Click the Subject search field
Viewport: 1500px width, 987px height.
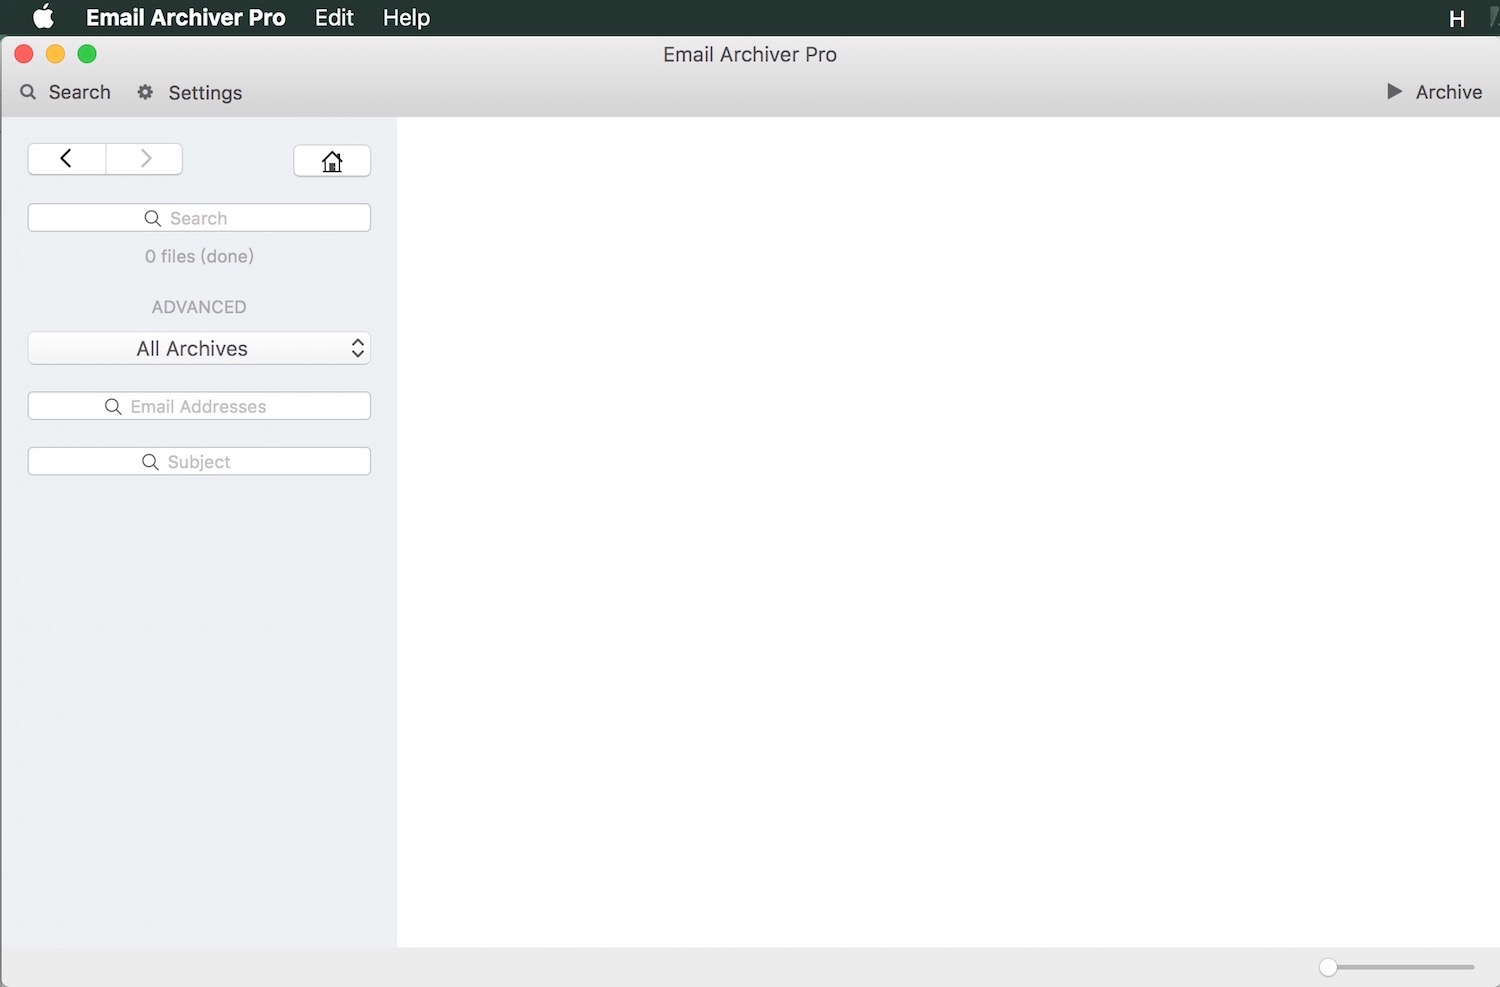[199, 461]
